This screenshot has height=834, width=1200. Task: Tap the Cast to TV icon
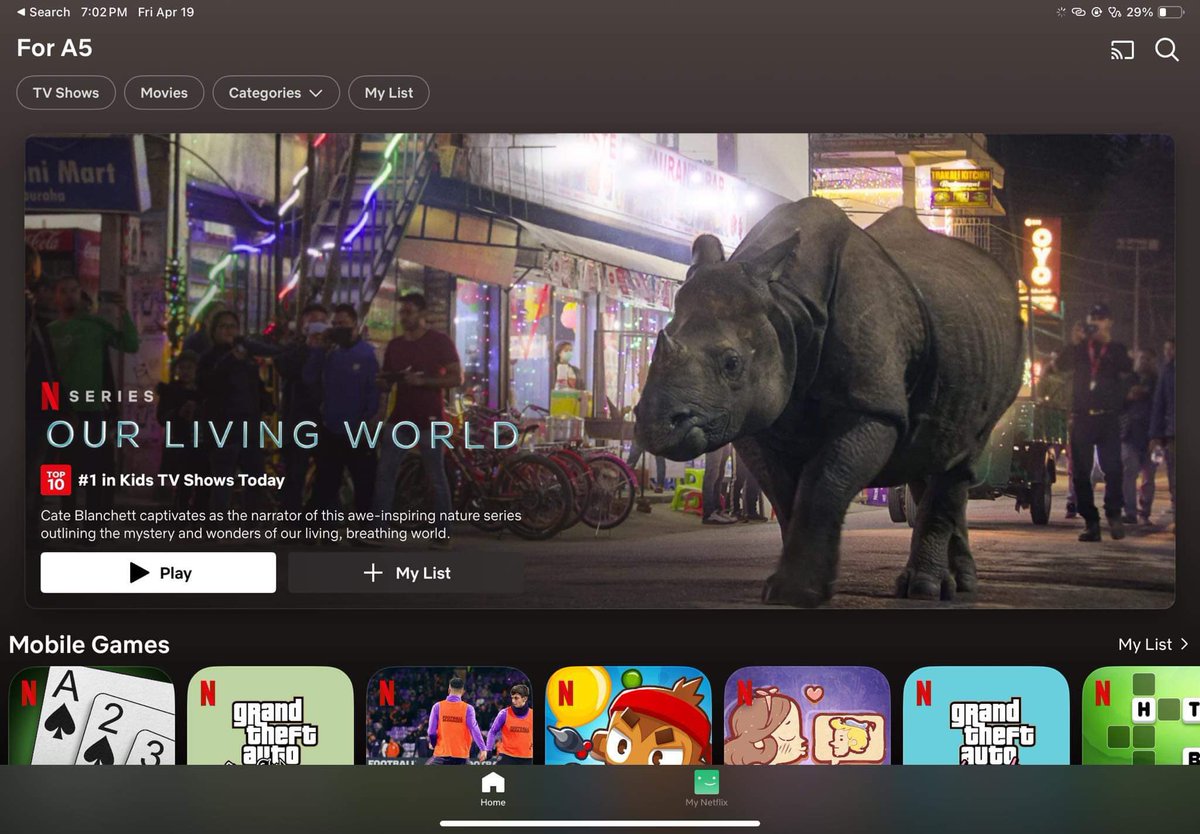point(1122,50)
